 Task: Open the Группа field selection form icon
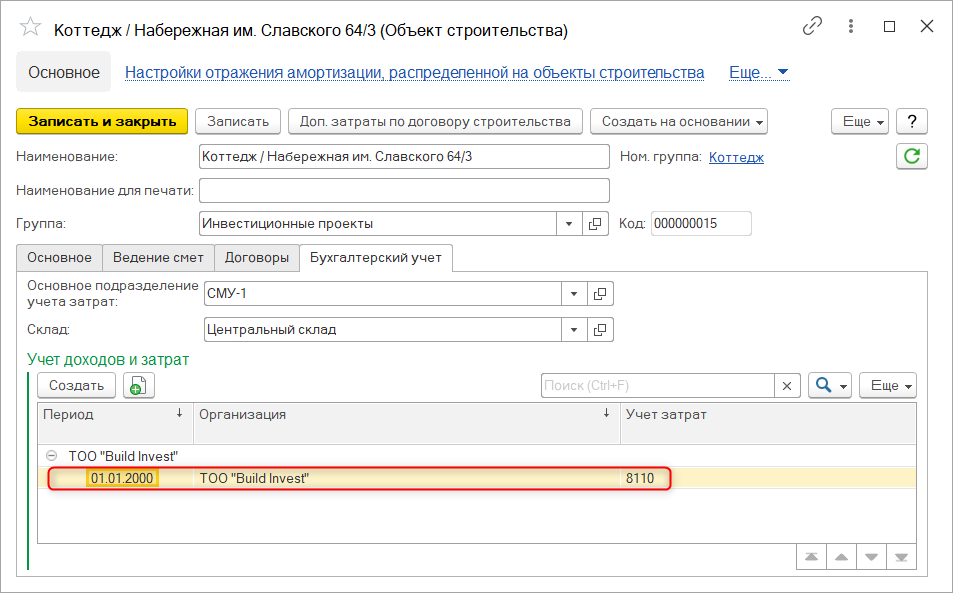pyautogui.click(x=594, y=224)
